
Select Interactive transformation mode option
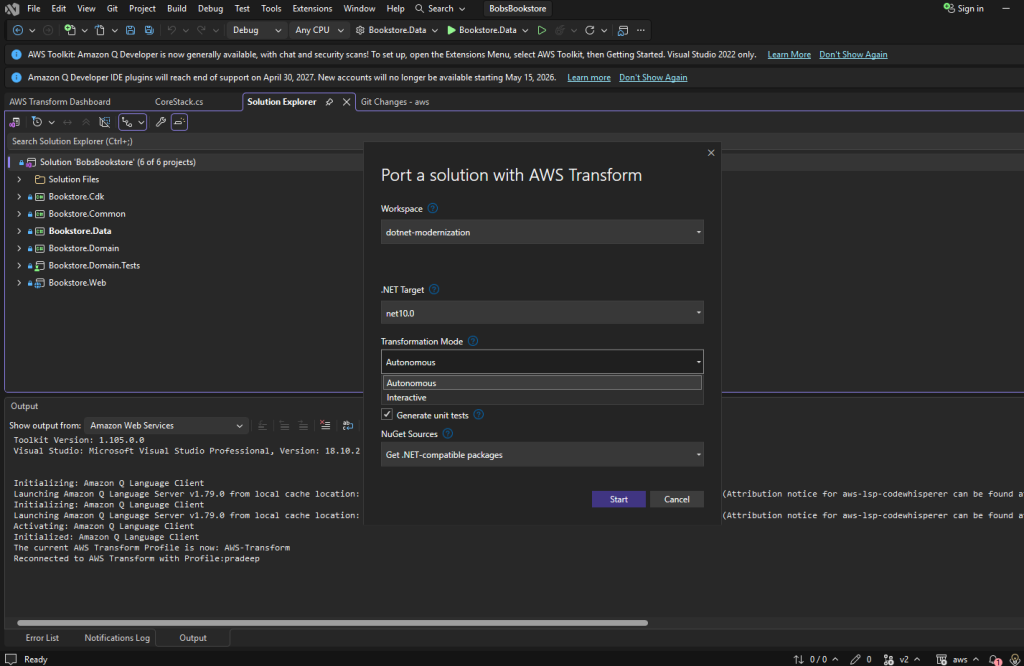[542, 398]
